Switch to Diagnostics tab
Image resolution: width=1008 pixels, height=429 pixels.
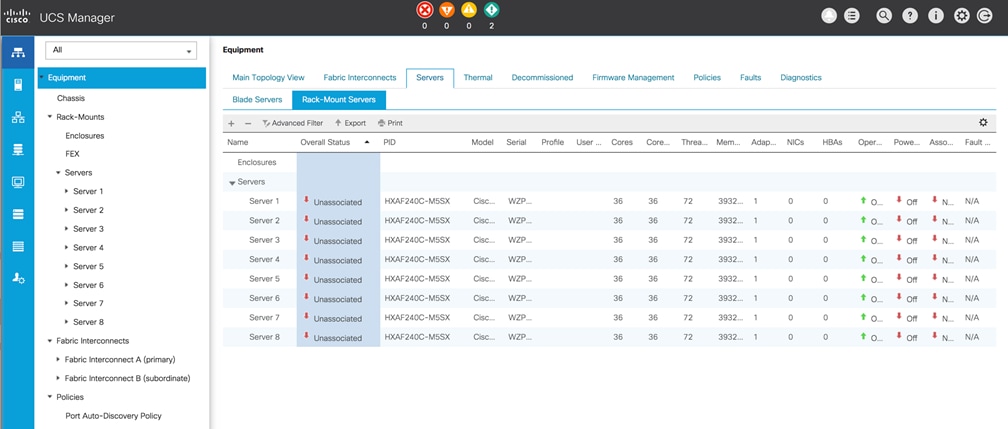coord(800,77)
